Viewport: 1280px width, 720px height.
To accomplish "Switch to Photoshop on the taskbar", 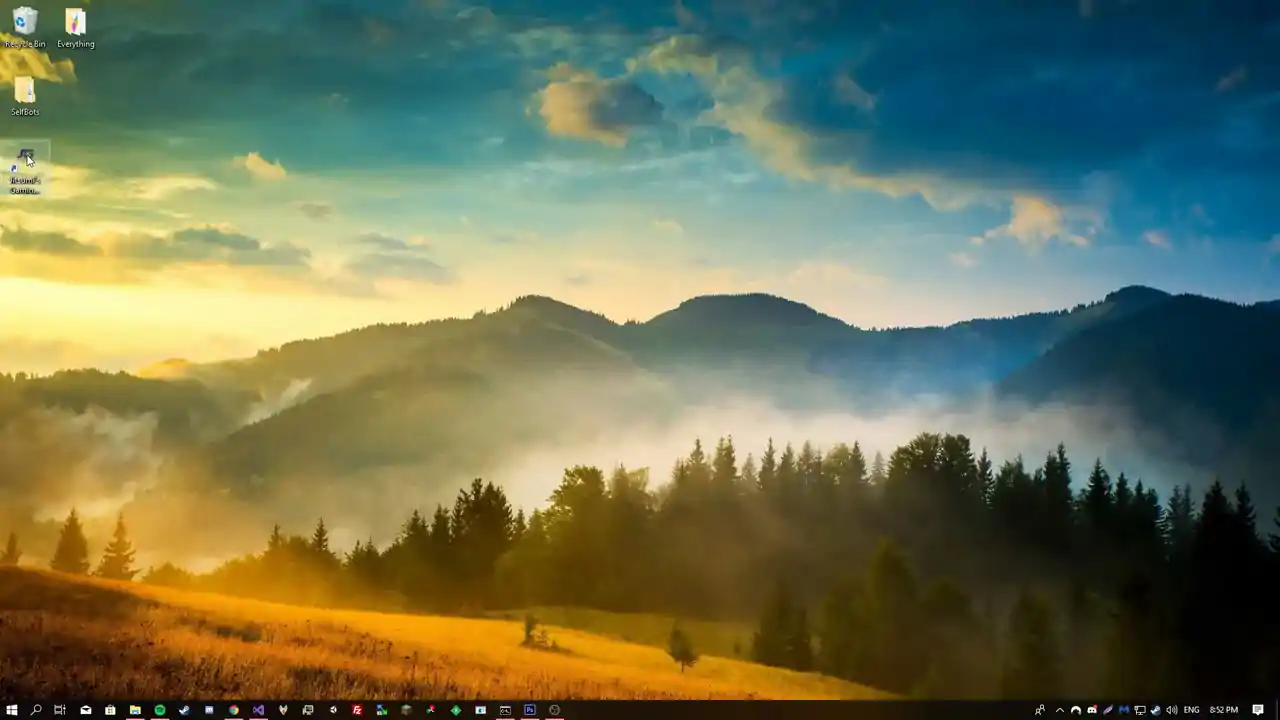I will click(x=530, y=710).
